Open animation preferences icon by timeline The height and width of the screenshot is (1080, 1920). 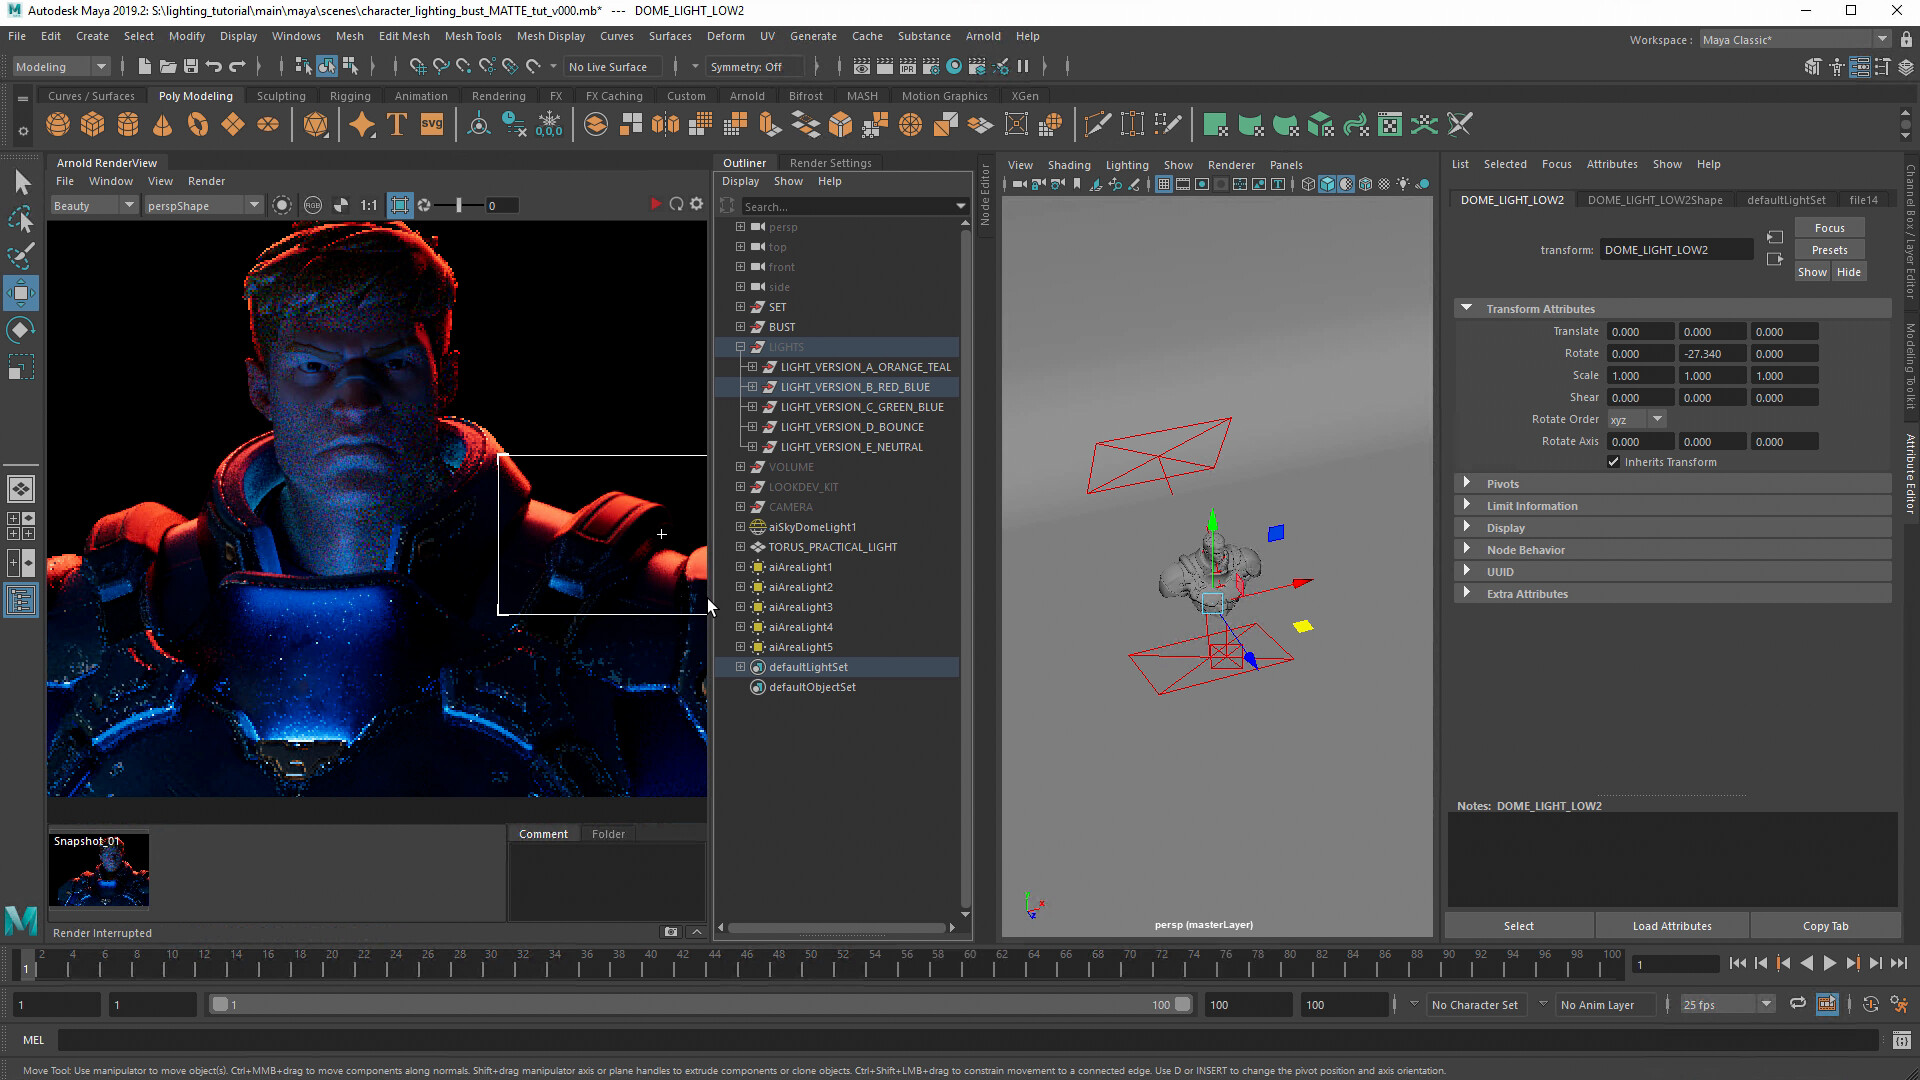(1901, 1004)
